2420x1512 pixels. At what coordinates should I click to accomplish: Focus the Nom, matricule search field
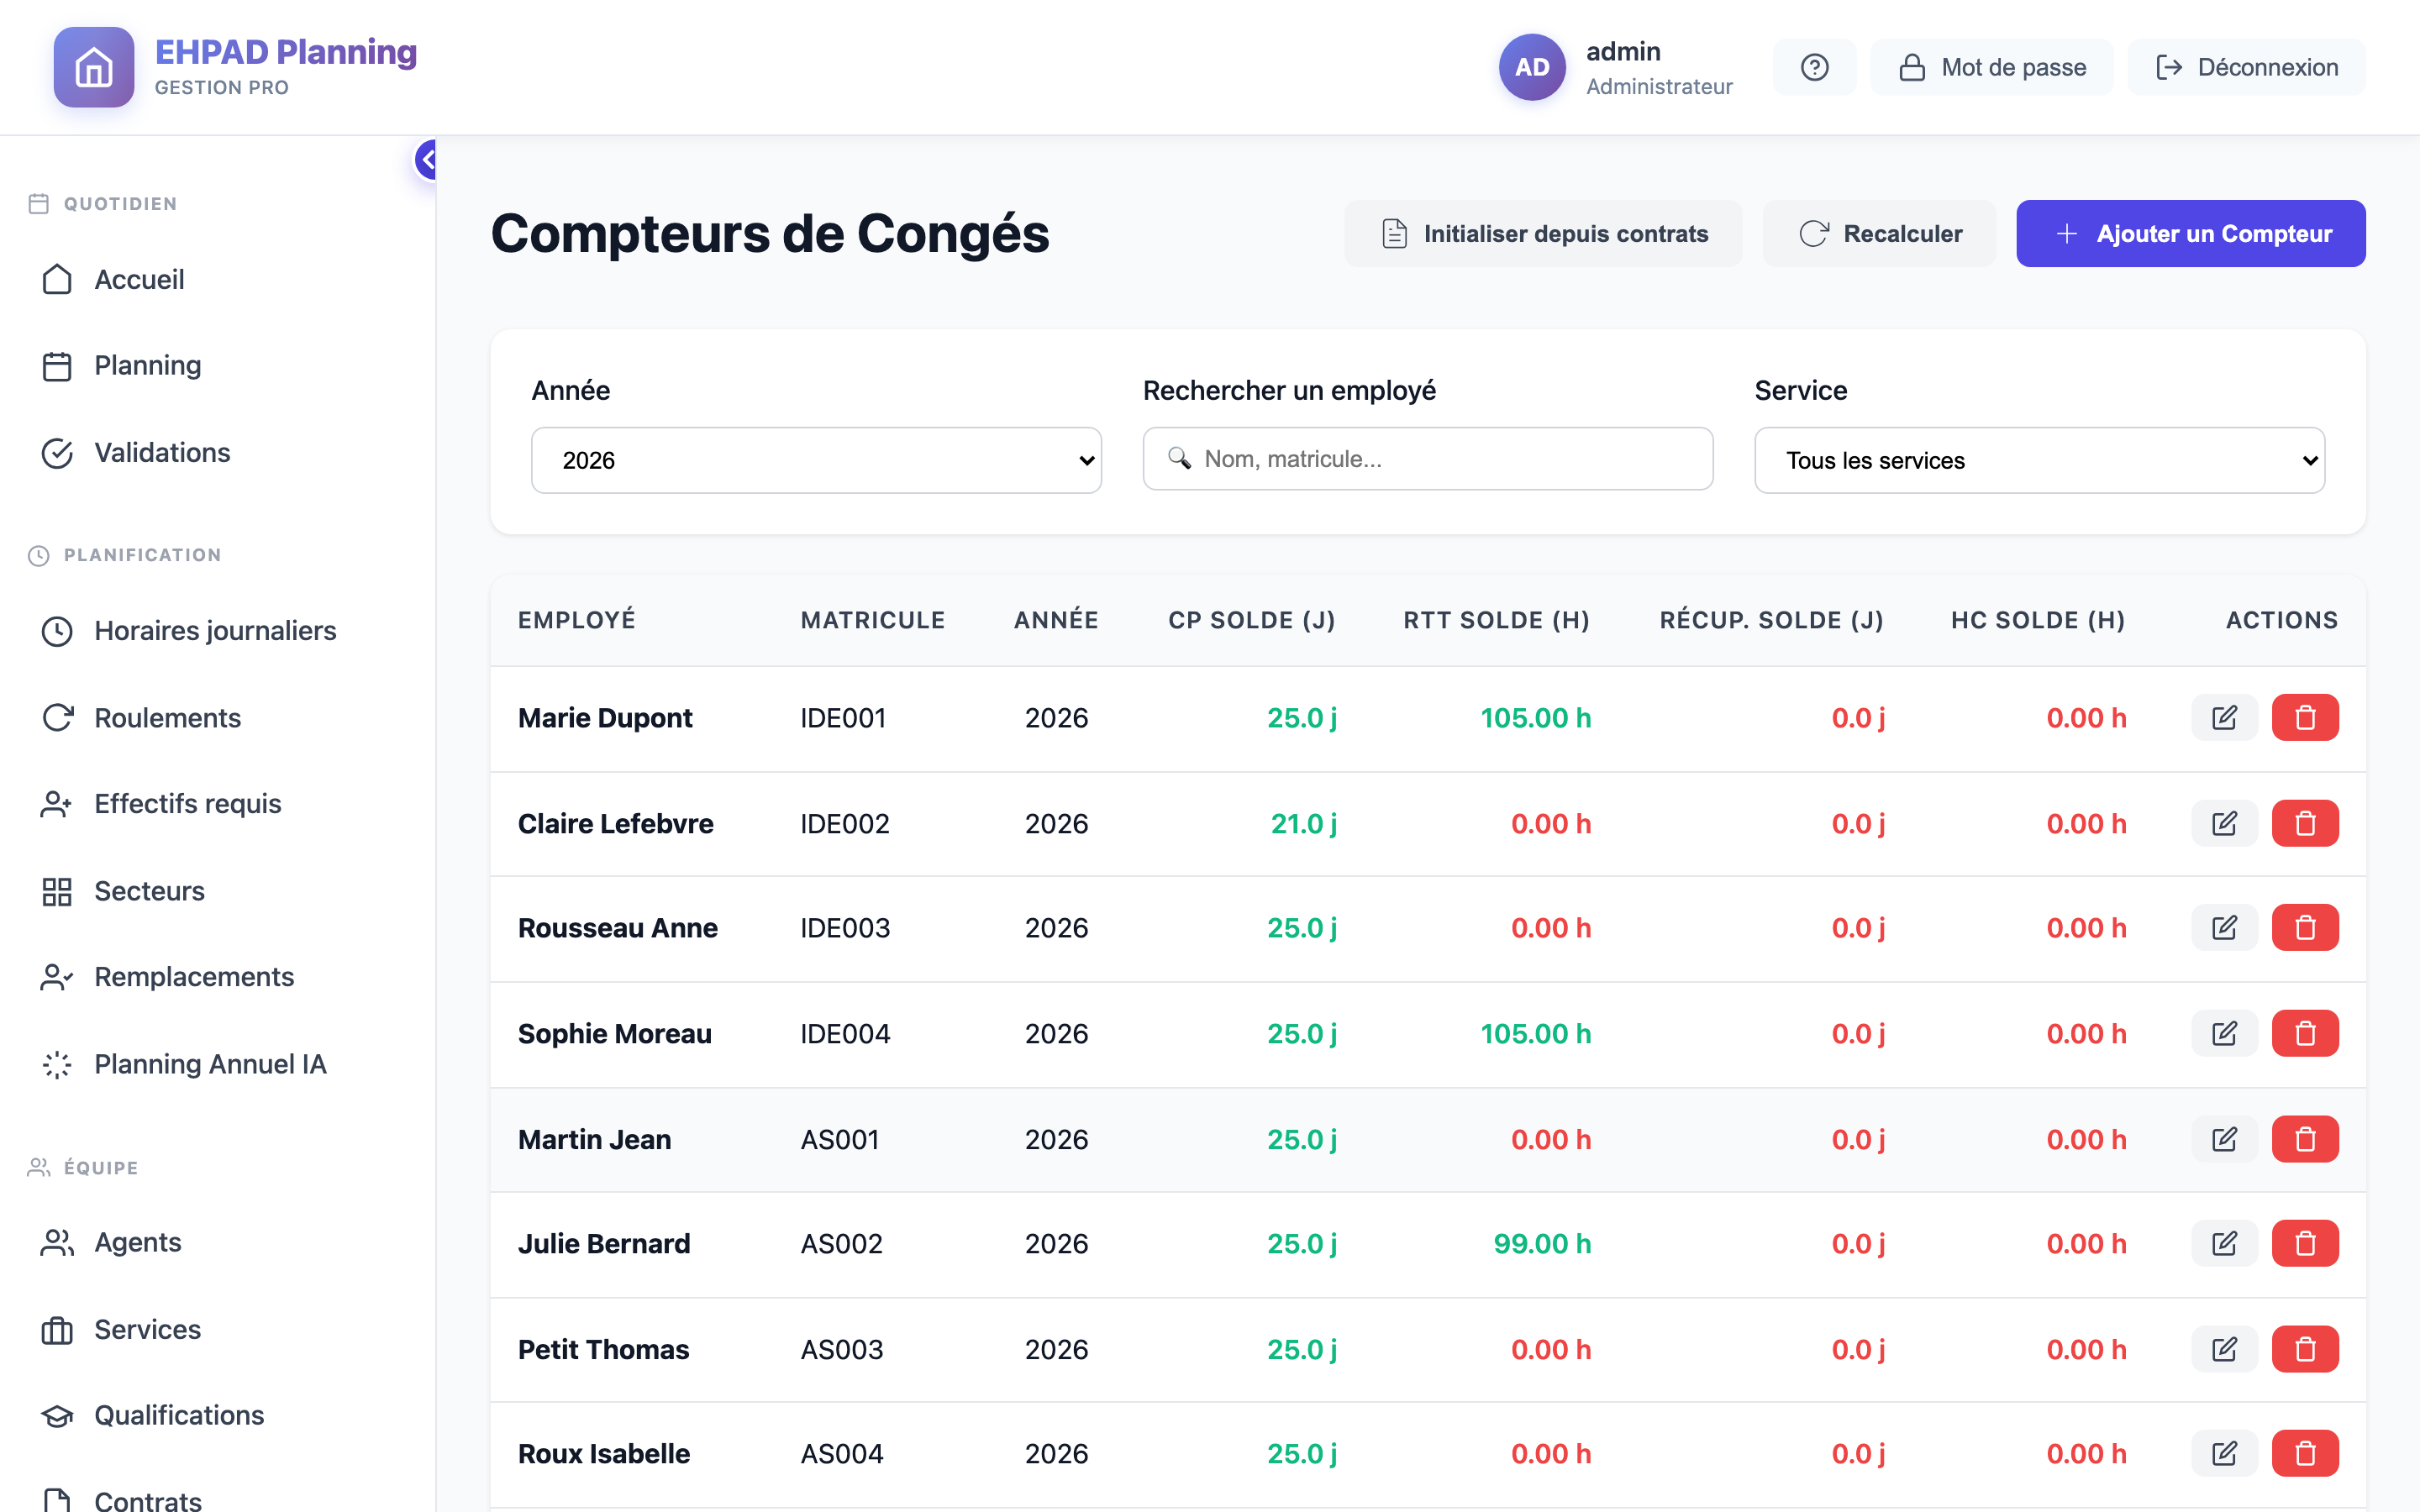[x=1427, y=459]
